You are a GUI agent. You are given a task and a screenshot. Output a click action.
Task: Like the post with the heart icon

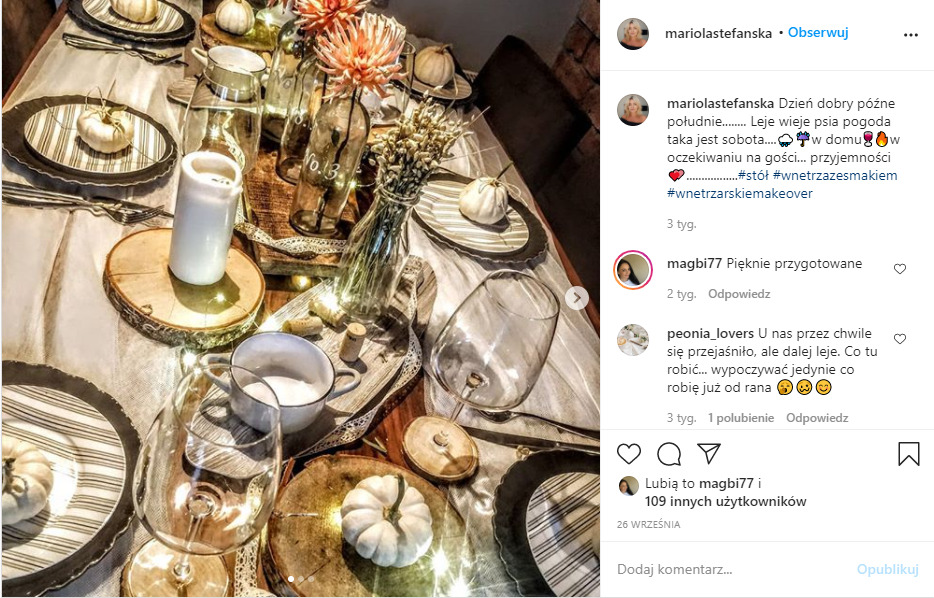click(628, 454)
